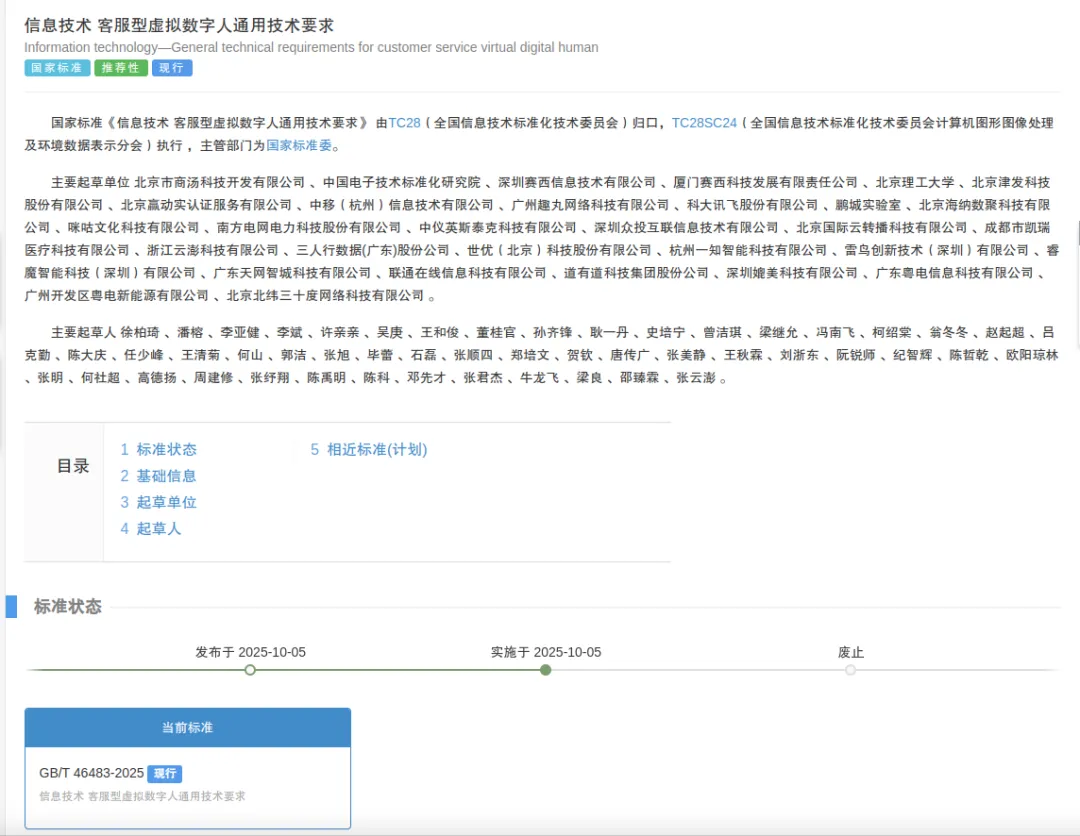Click the blue 标准状态 section marker block
This screenshot has height=836, width=1080.
(11, 605)
